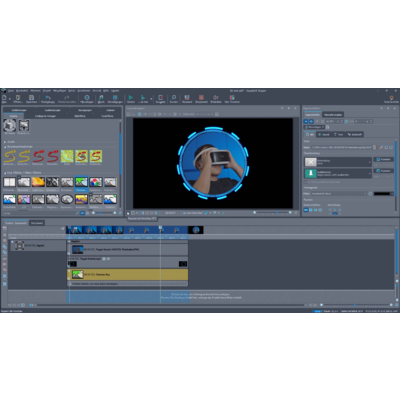The image size is (400, 400).
Task: Click the pencil edit icon beside file name
Action: pos(381,147)
